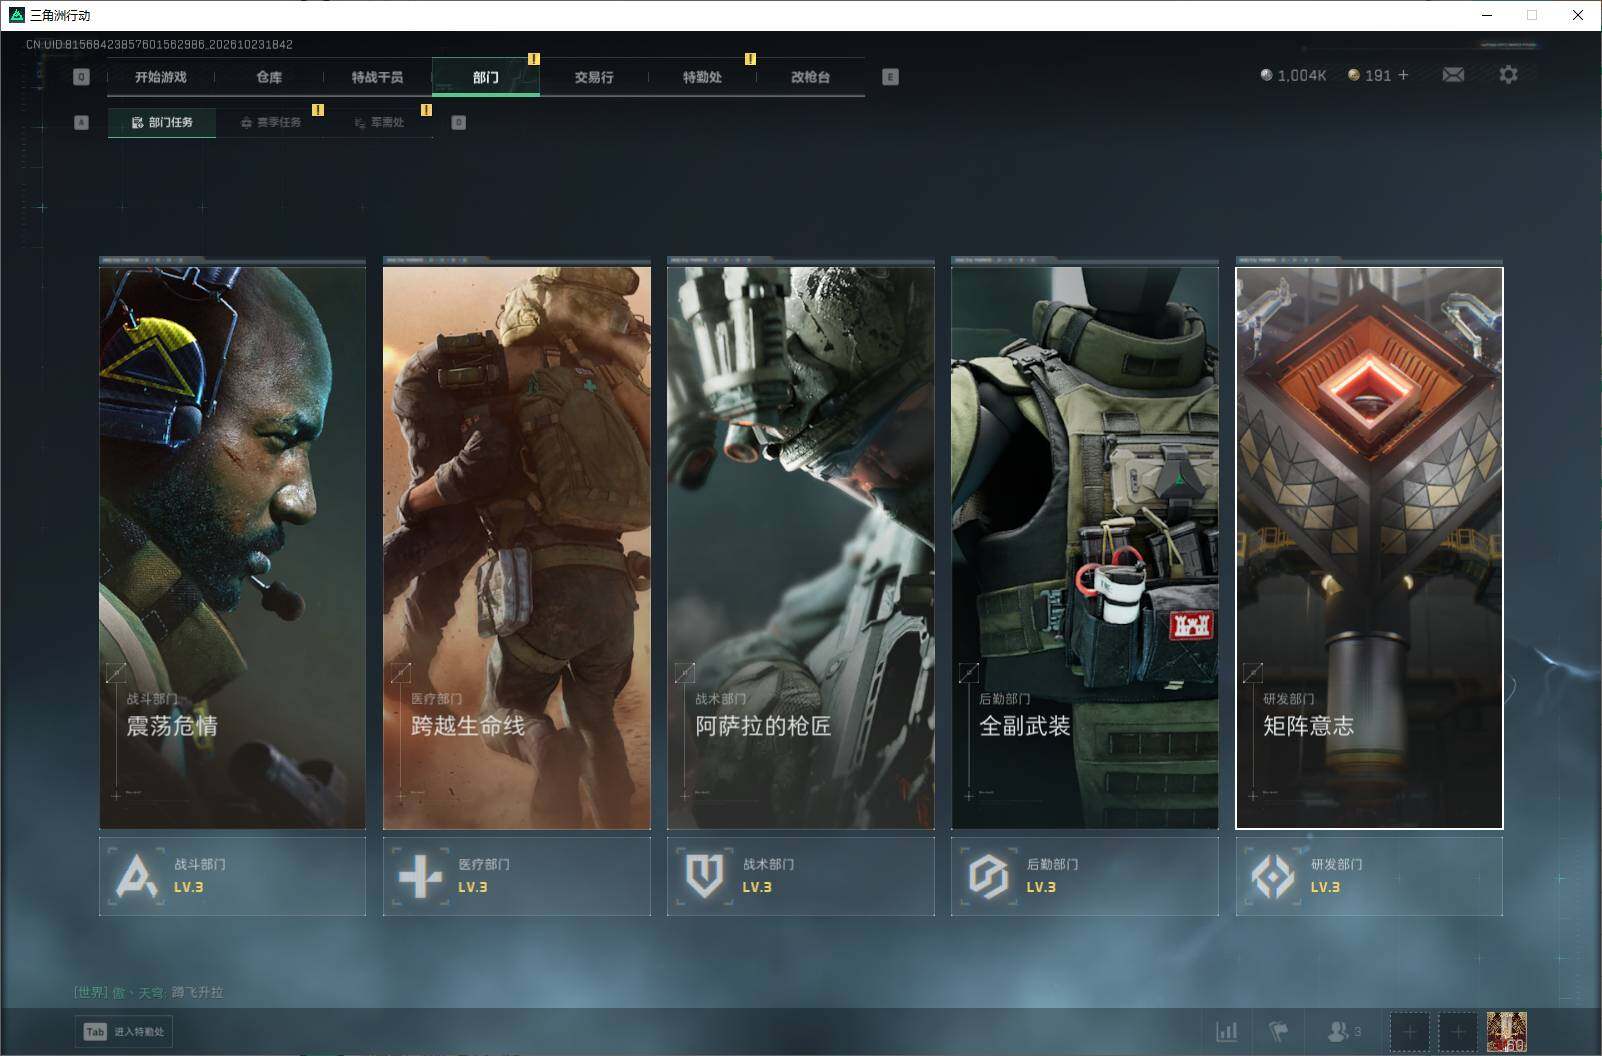Click the flag icon in bottom bar
1602x1056 pixels.
pos(1278,1031)
